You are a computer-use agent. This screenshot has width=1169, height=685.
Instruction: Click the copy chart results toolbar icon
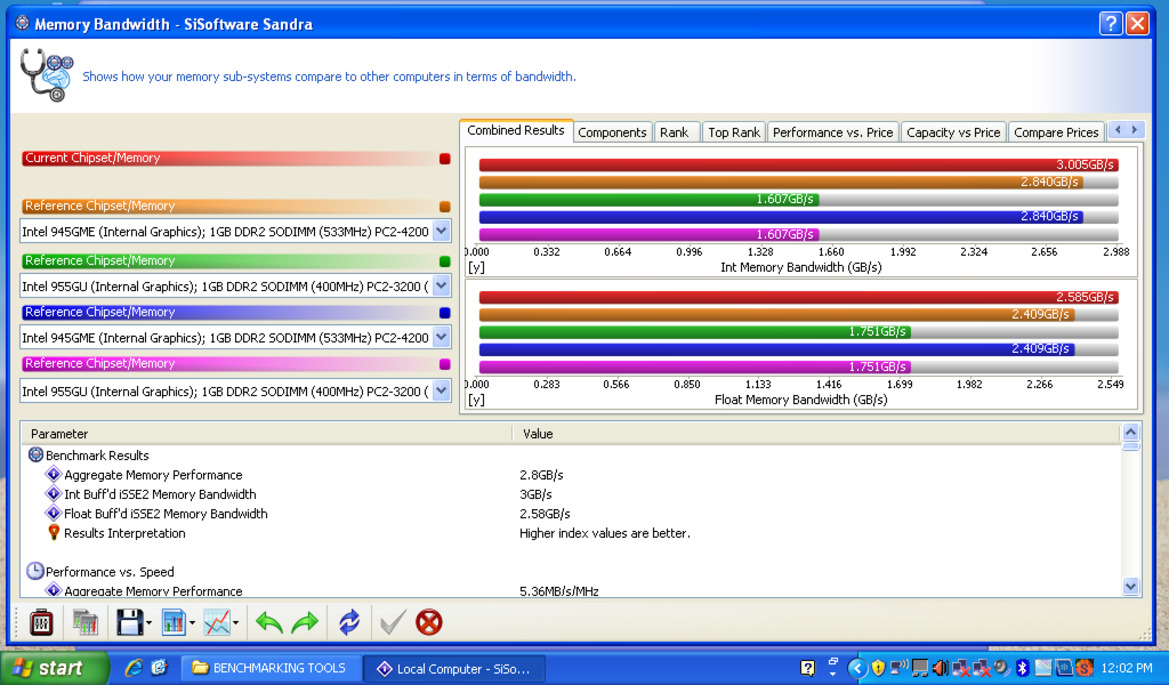click(x=85, y=622)
